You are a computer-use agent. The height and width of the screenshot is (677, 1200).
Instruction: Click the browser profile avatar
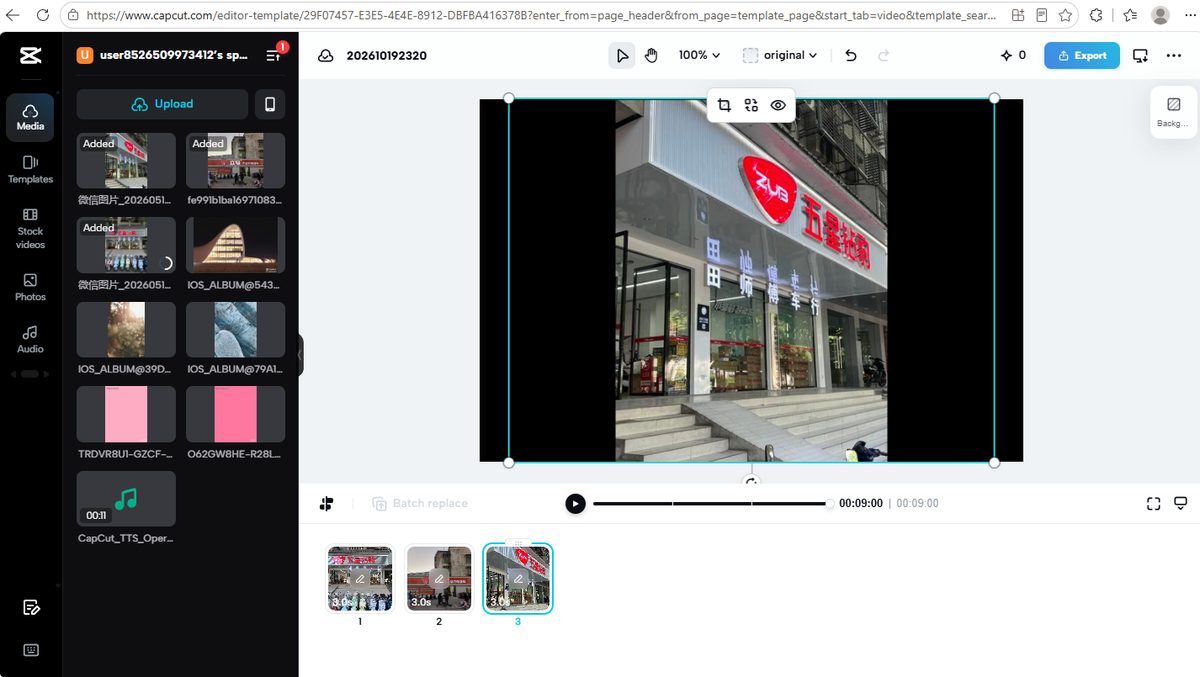point(1160,15)
